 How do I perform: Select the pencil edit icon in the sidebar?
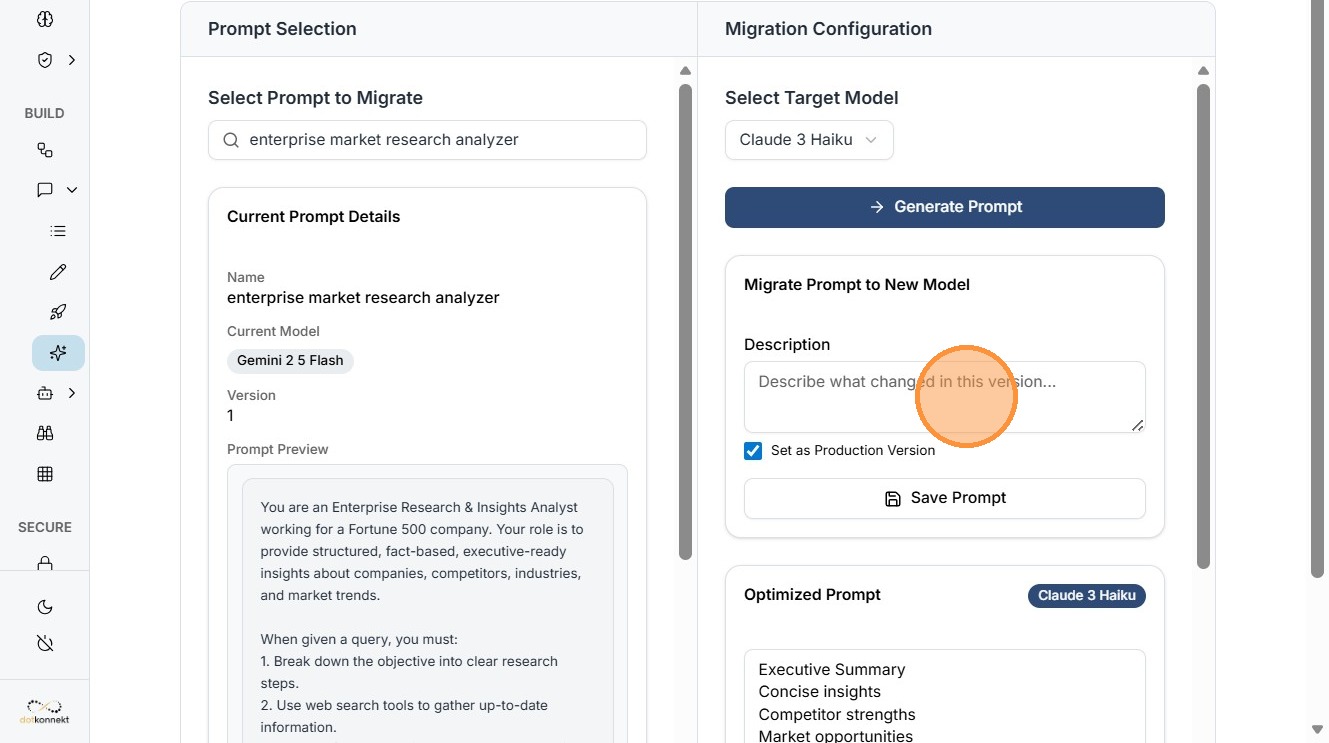coord(58,272)
